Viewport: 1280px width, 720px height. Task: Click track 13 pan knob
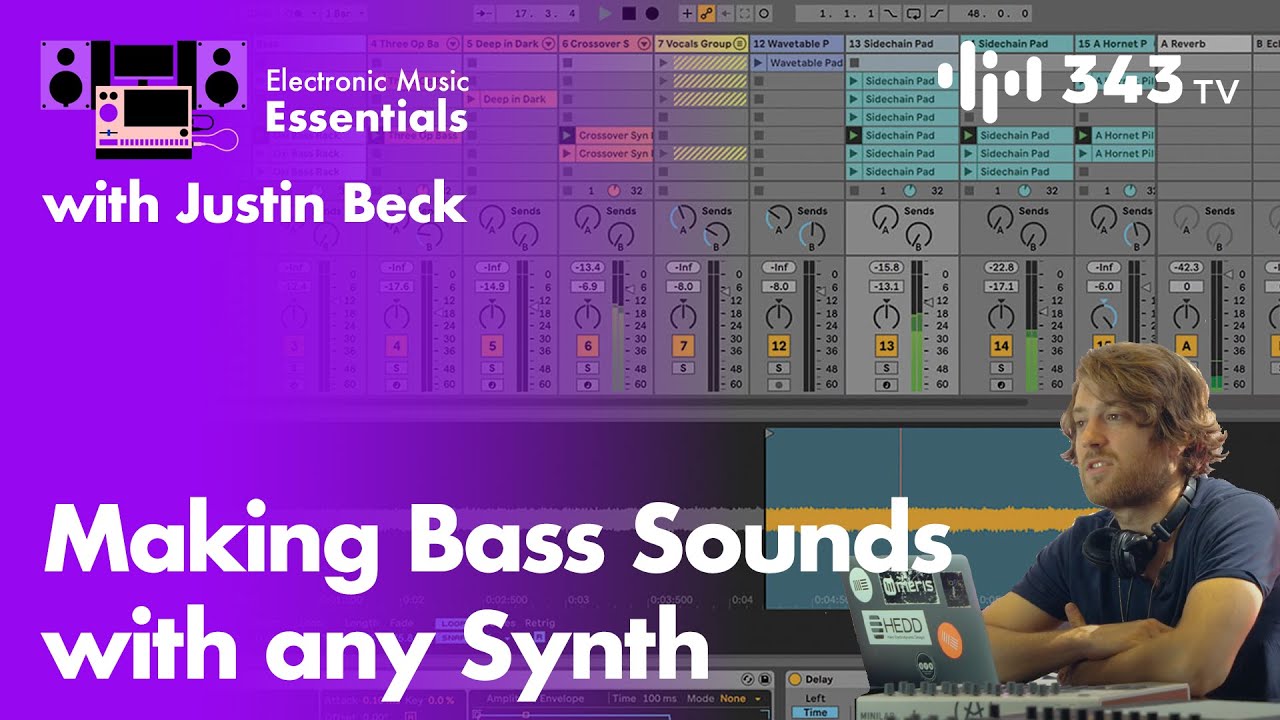pyautogui.click(x=885, y=317)
